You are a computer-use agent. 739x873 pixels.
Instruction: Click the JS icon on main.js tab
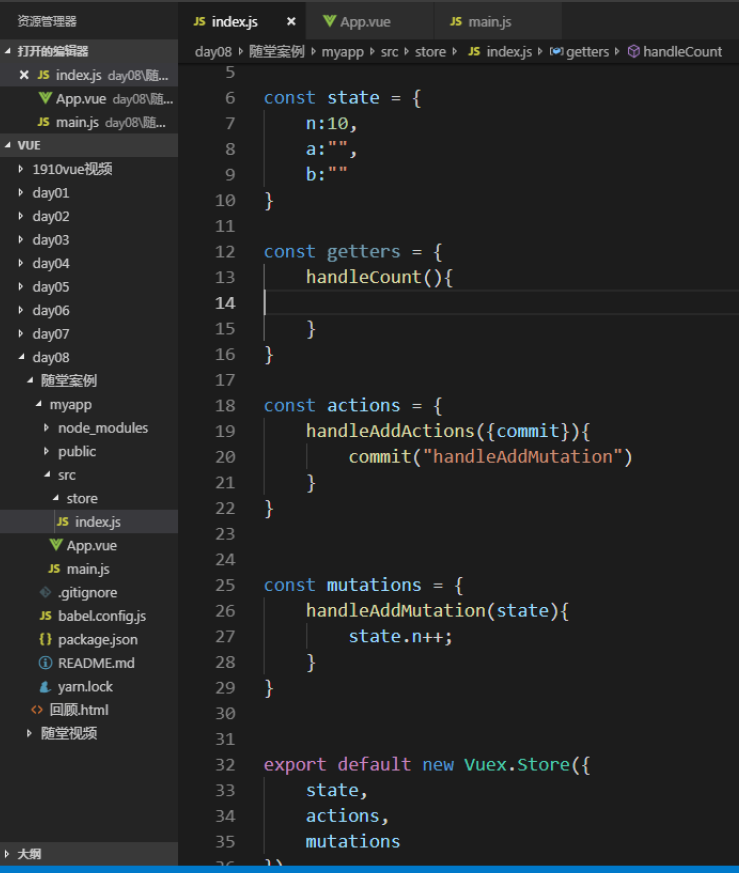(x=456, y=21)
